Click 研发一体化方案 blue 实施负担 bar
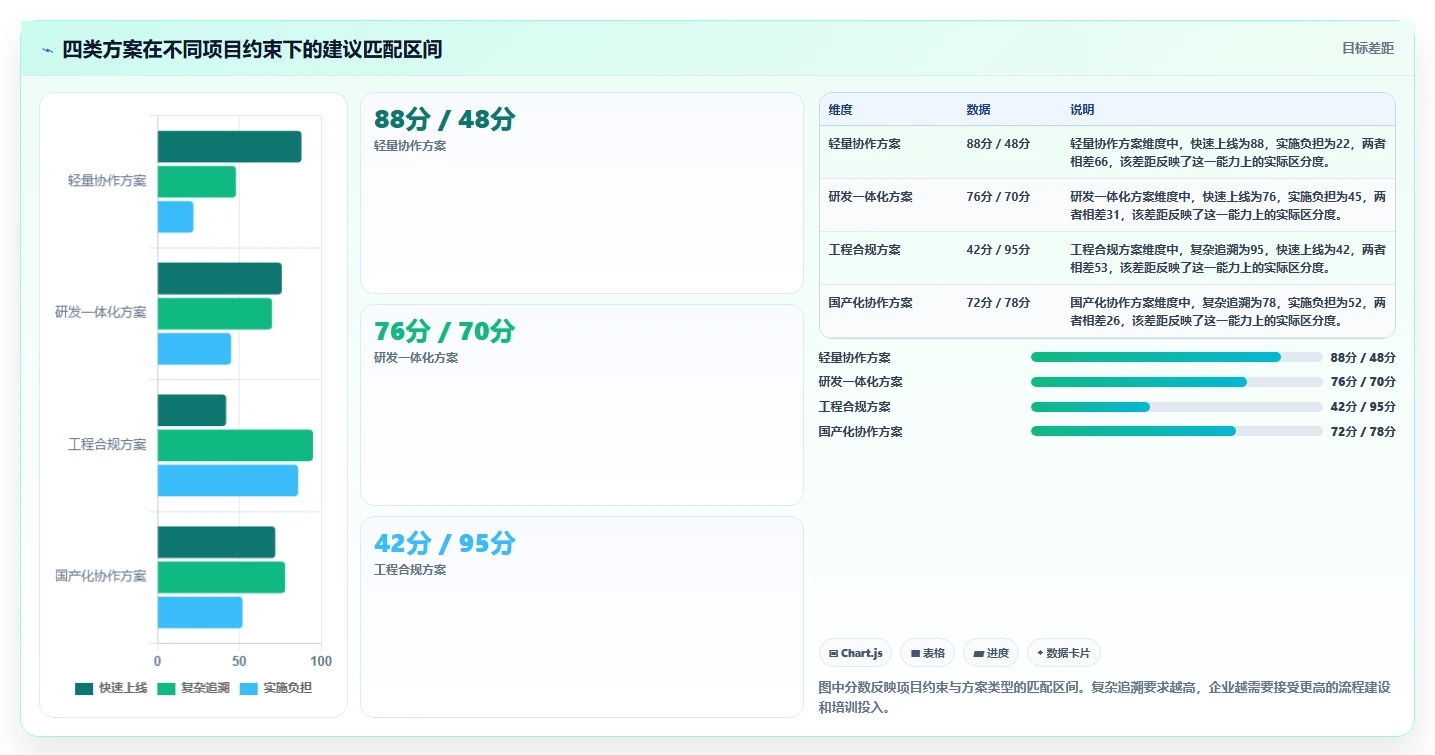Screen dimensions: 1435x755 click(194, 348)
